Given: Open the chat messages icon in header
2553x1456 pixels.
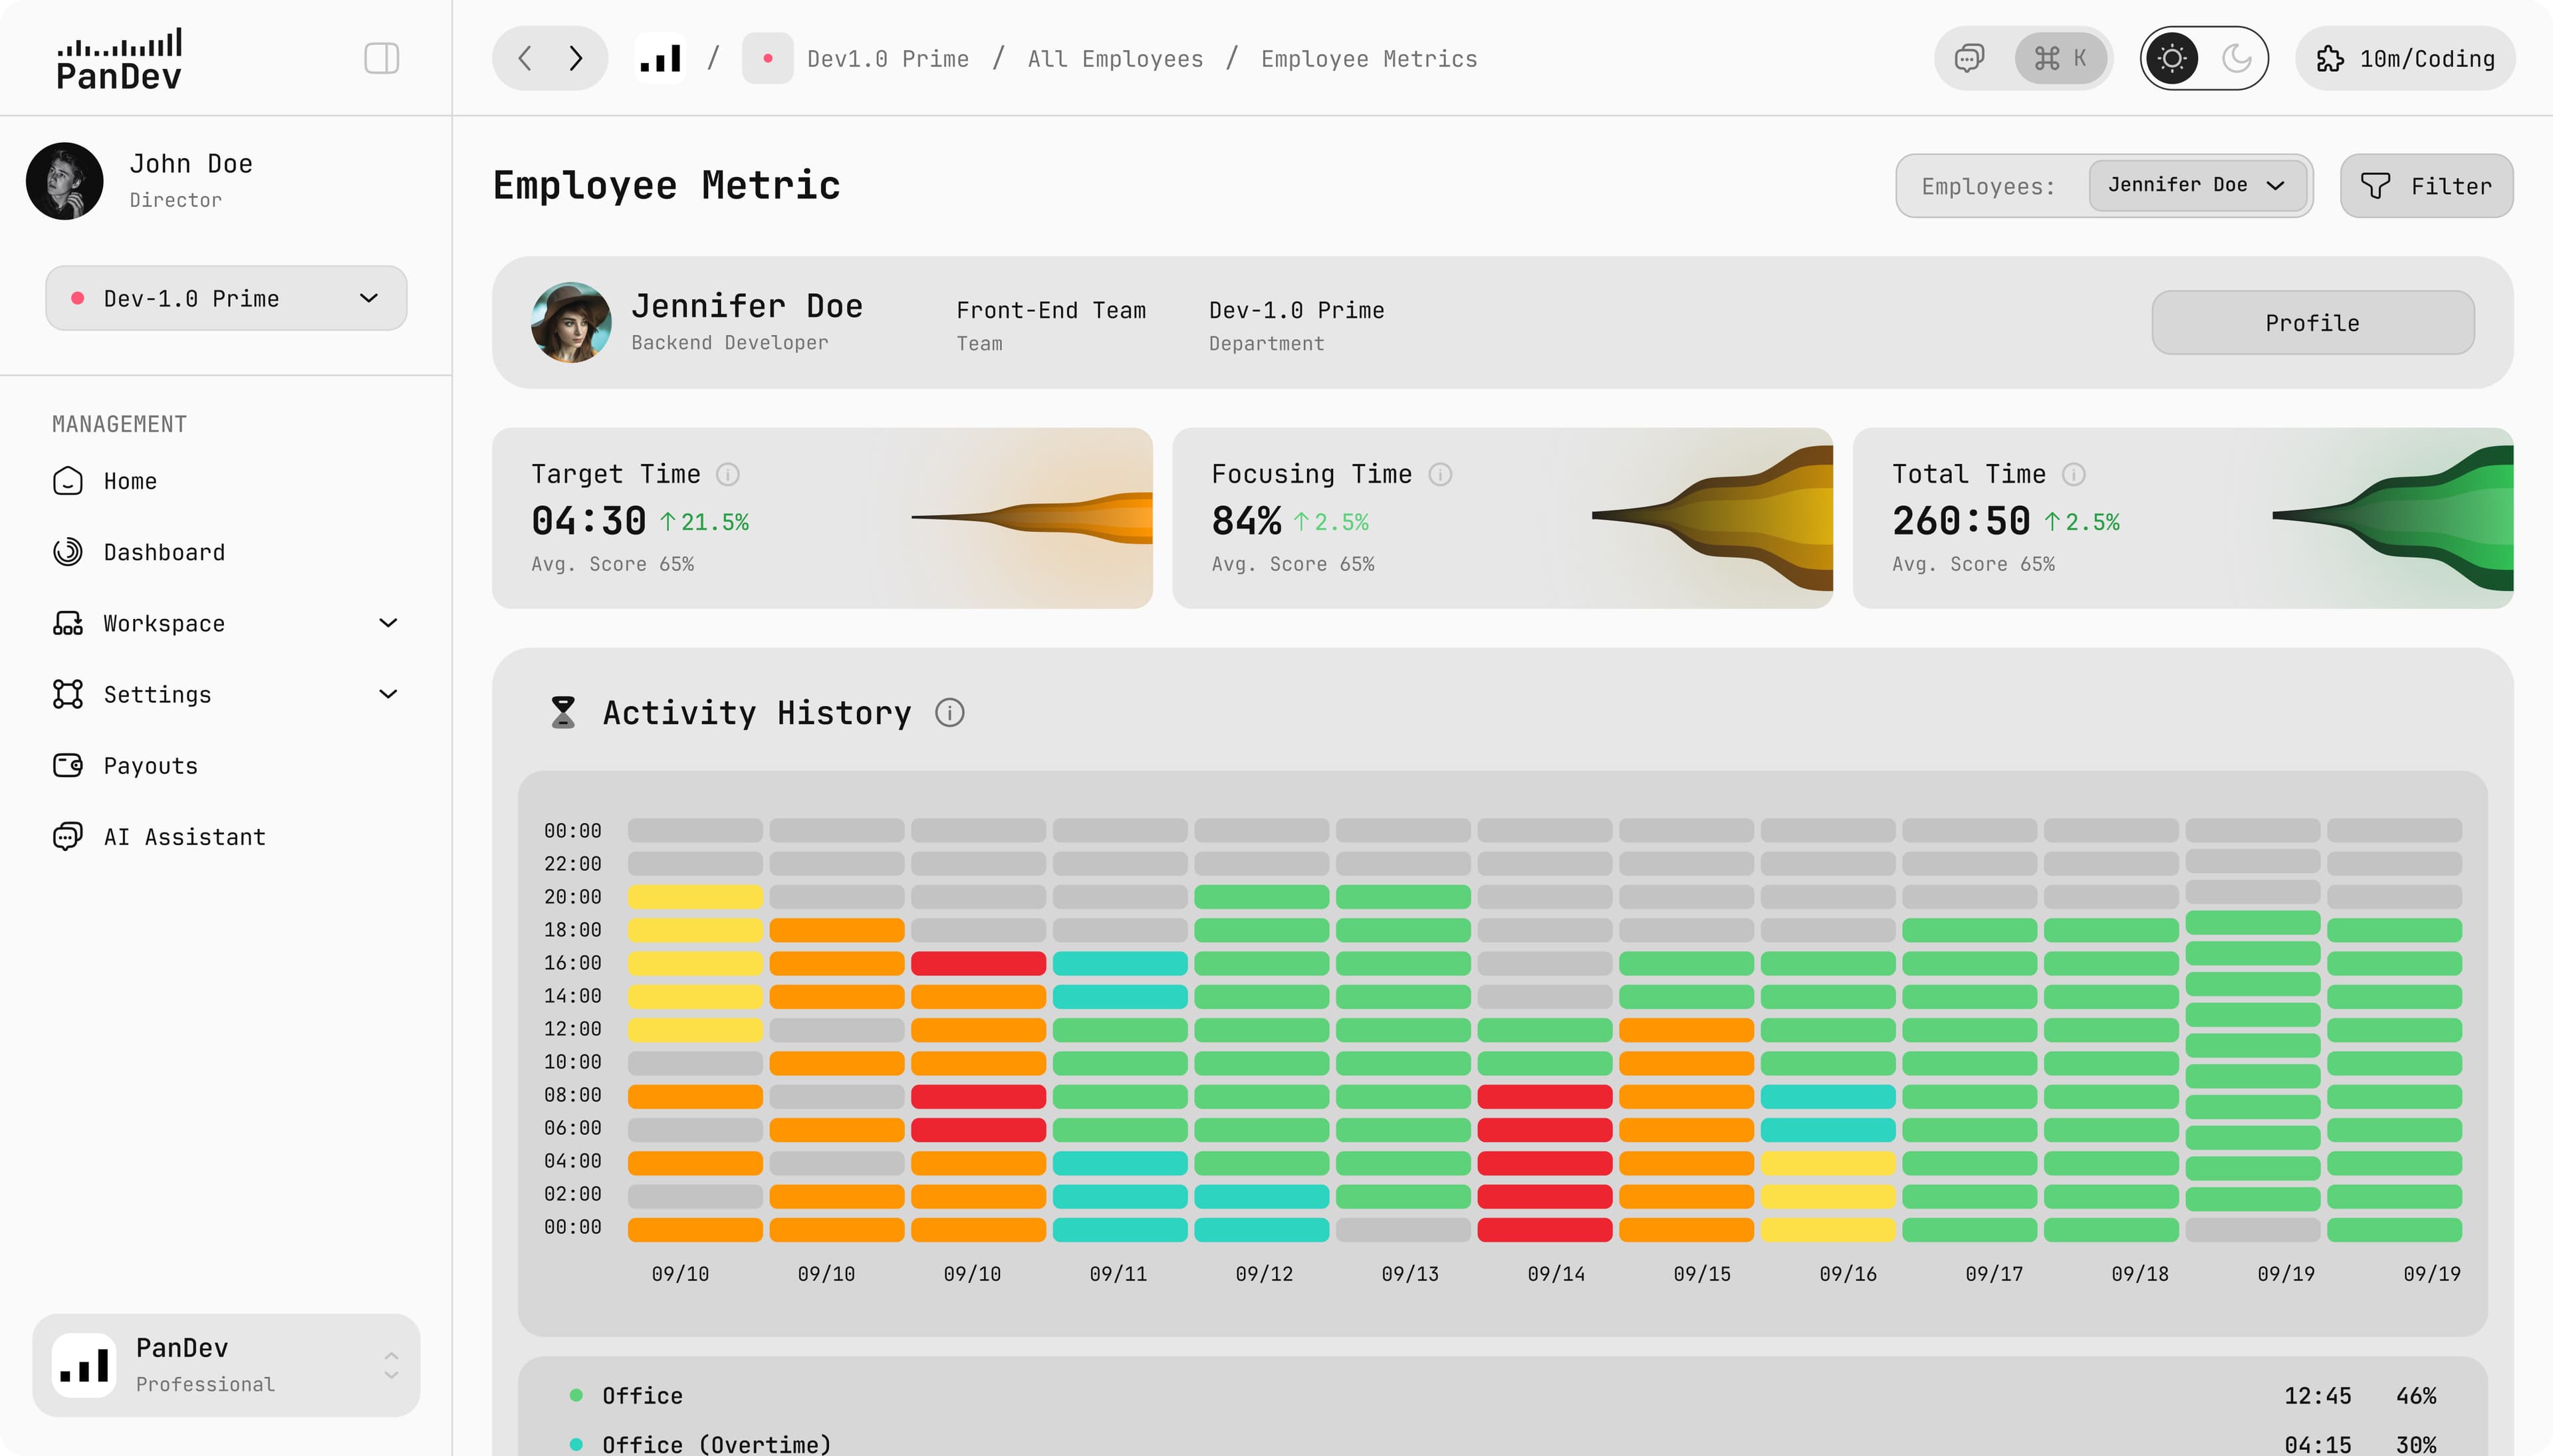Looking at the screenshot, I should coord(1969,58).
